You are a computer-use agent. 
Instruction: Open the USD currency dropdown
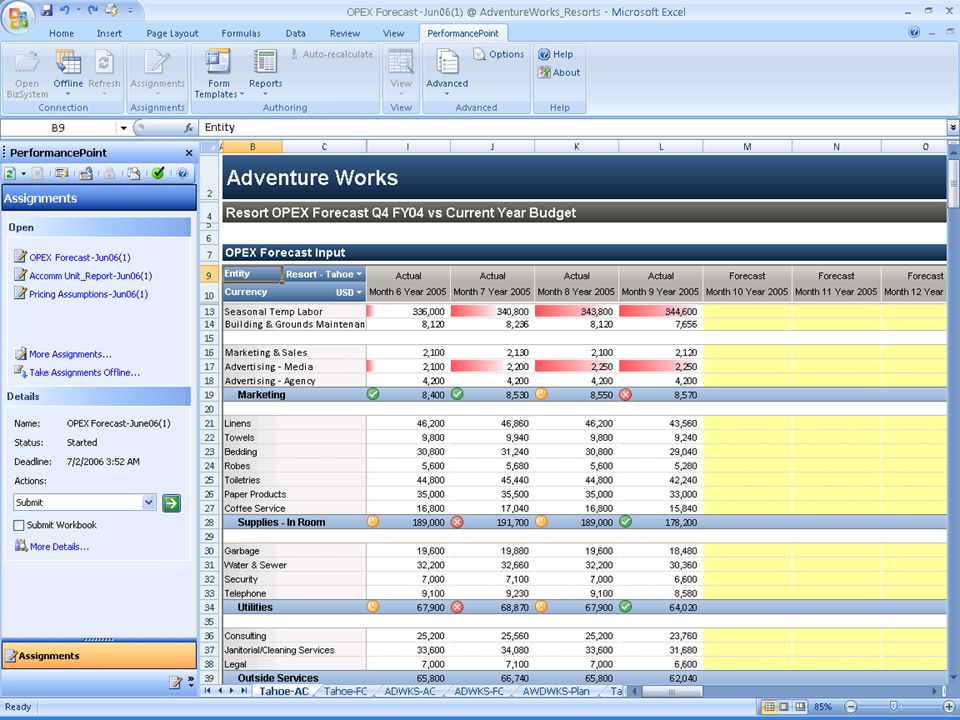[358, 293]
